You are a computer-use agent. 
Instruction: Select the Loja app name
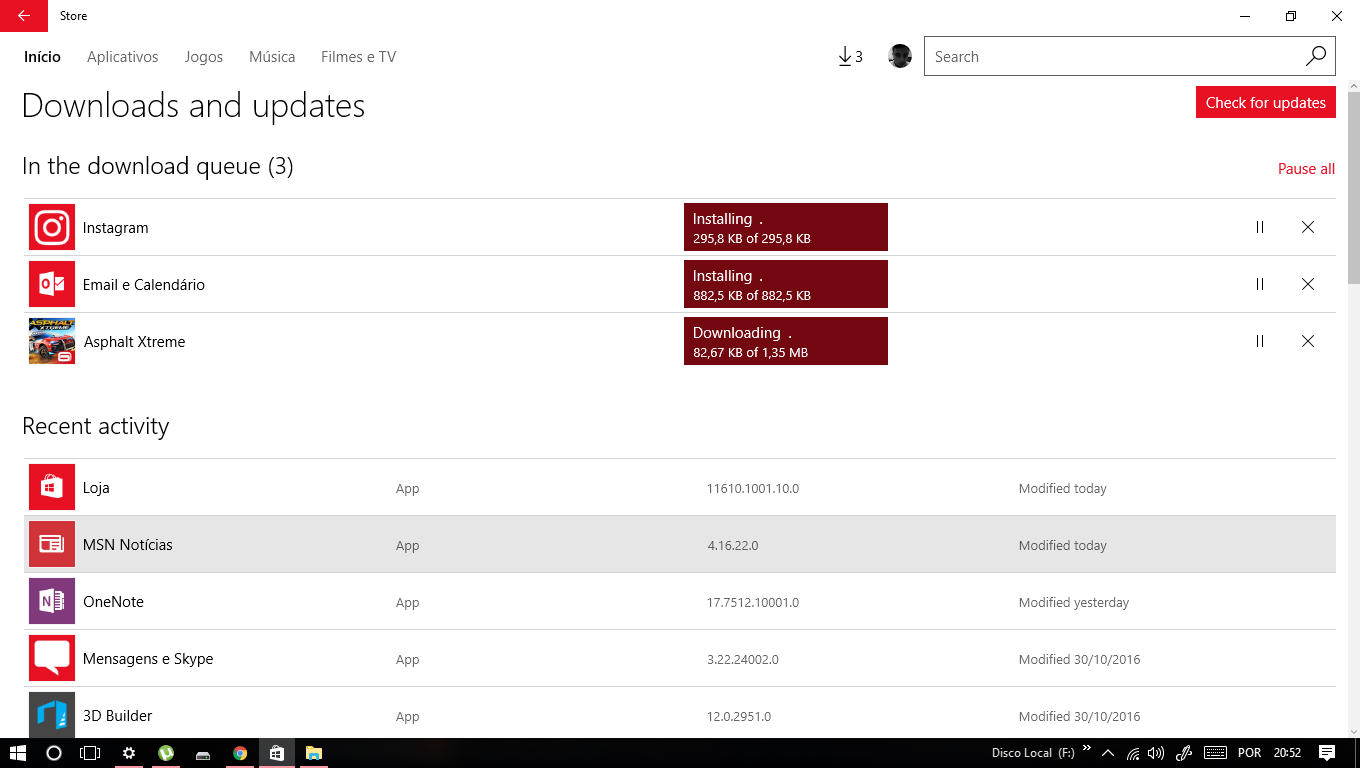(96, 488)
